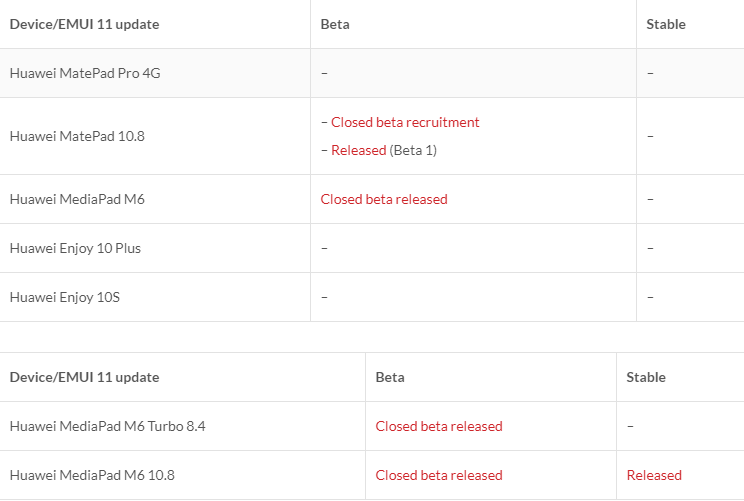Open Closed beta released link for MediaPad M6 10.8
Viewport: 744px width, 501px height.
[x=439, y=475]
